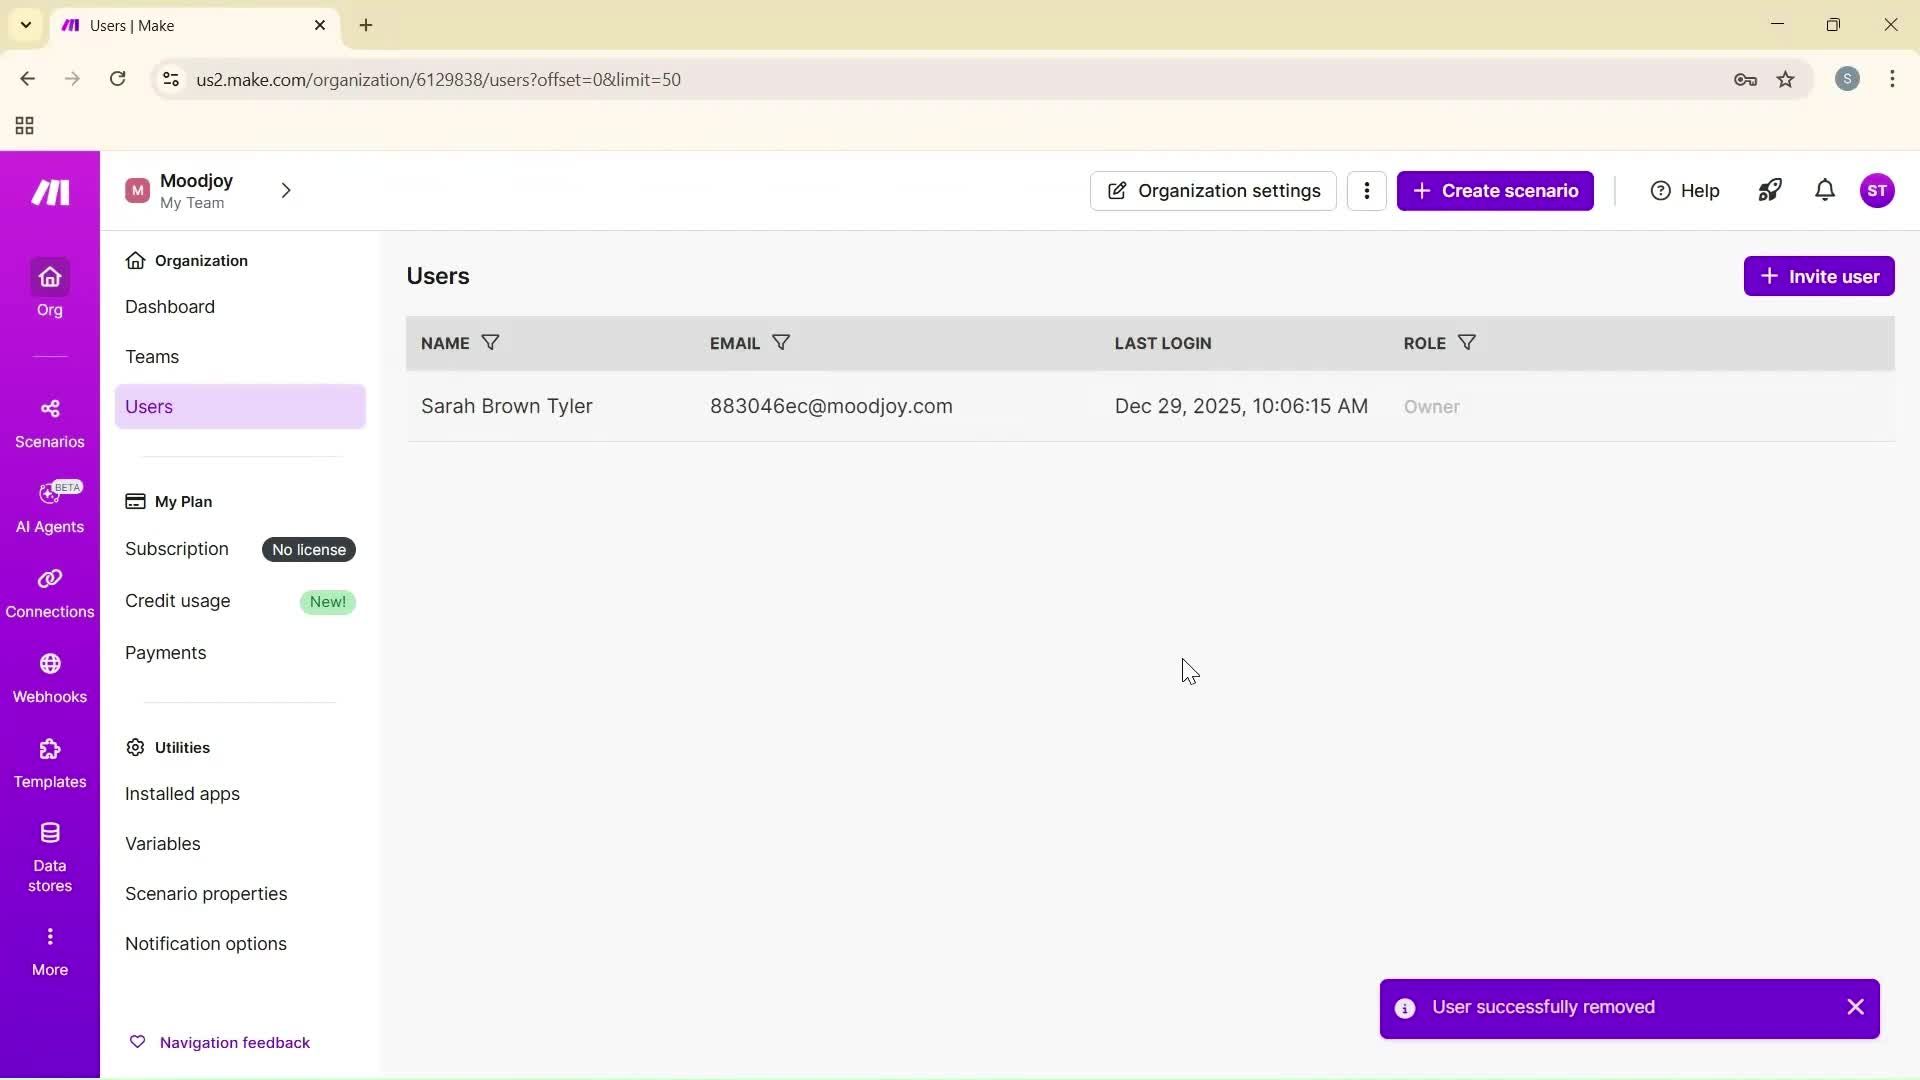The height and width of the screenshot is (1080, 1920).
Task: Click the Invite user button
Action: [x=1818, y=275]
